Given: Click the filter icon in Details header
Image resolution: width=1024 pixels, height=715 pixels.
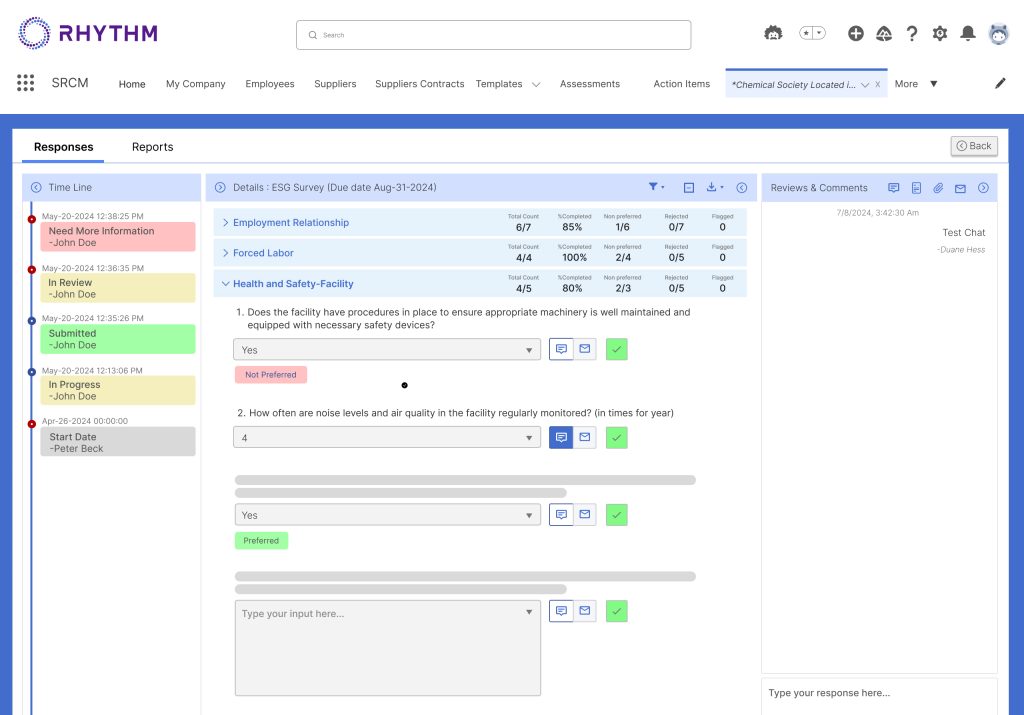Looking at the screenshot, I should [655, 187].
